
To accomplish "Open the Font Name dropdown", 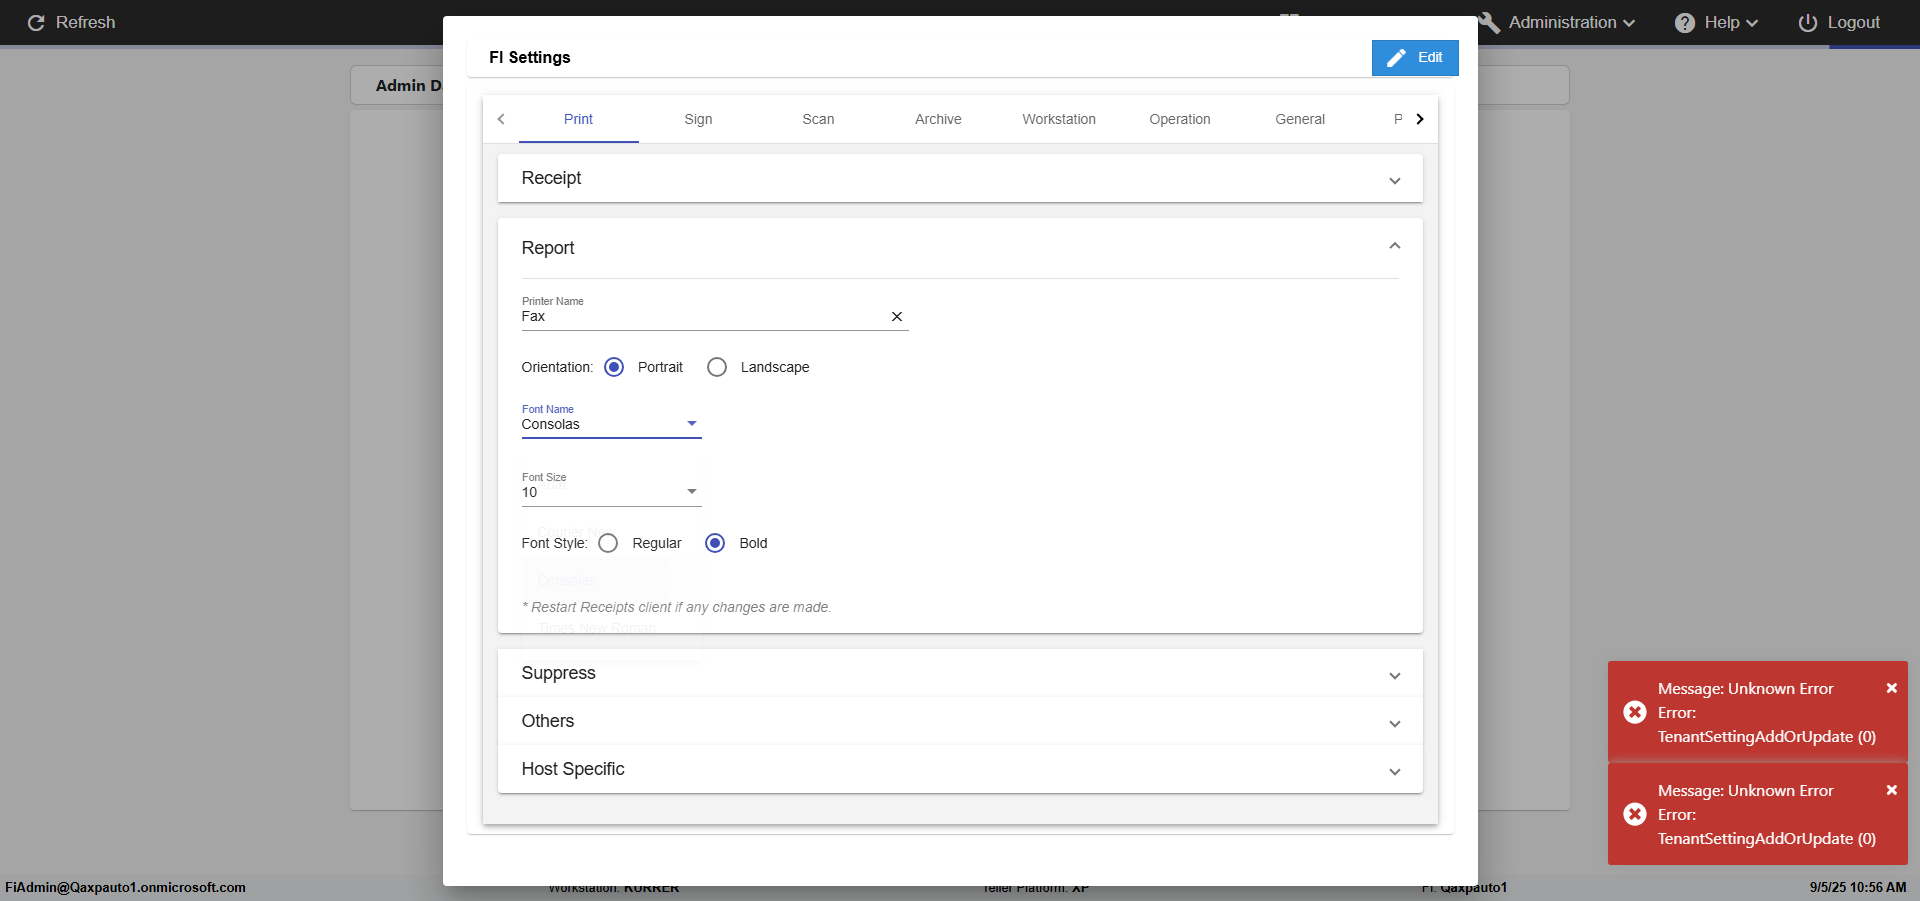I will point(611,424).
